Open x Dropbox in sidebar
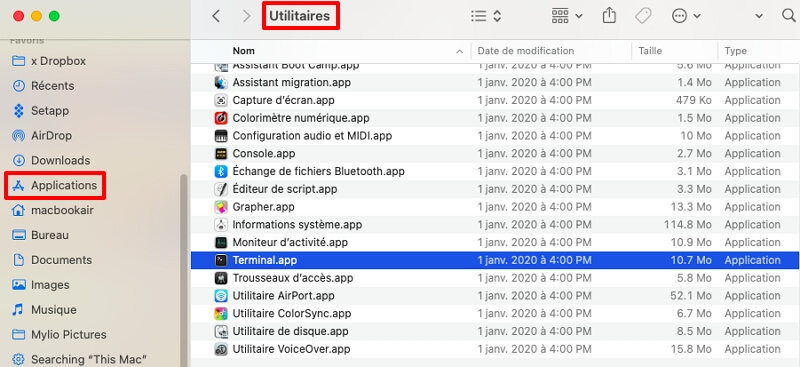Image resolution: width=800 pixels, height=367 pixels. (48, 61)
